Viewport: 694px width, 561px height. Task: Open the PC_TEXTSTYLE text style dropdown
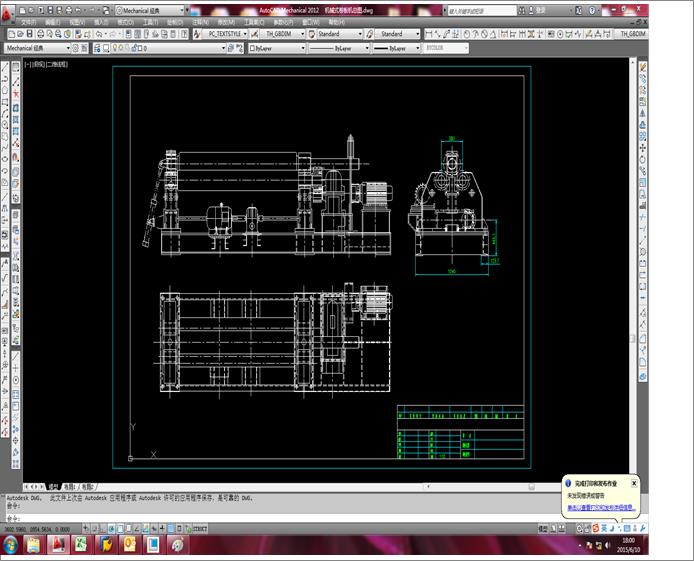click(x=225, y=34)
